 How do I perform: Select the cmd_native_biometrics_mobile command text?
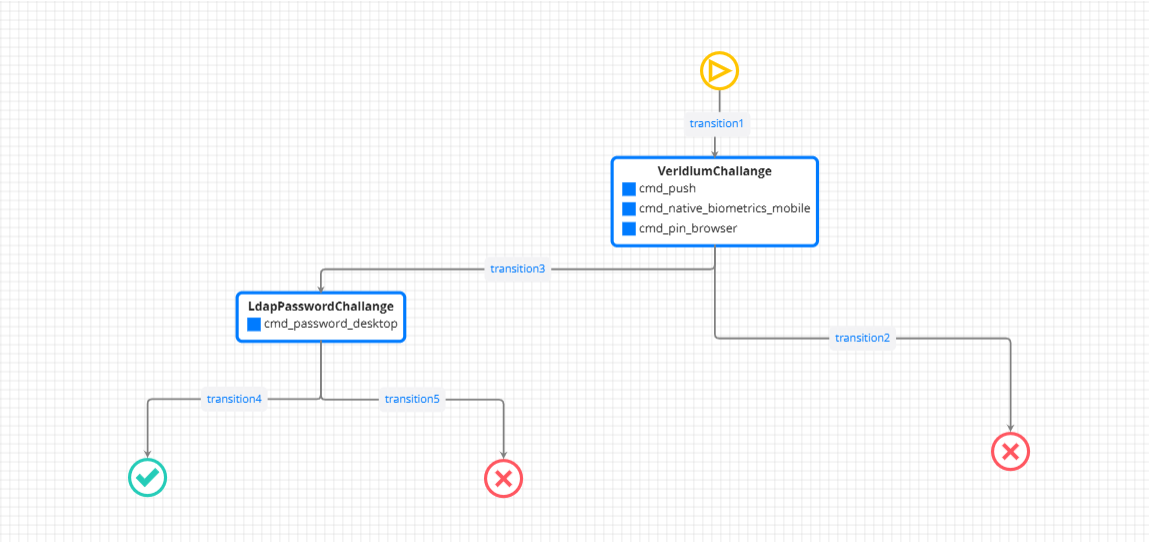point(724,209)
